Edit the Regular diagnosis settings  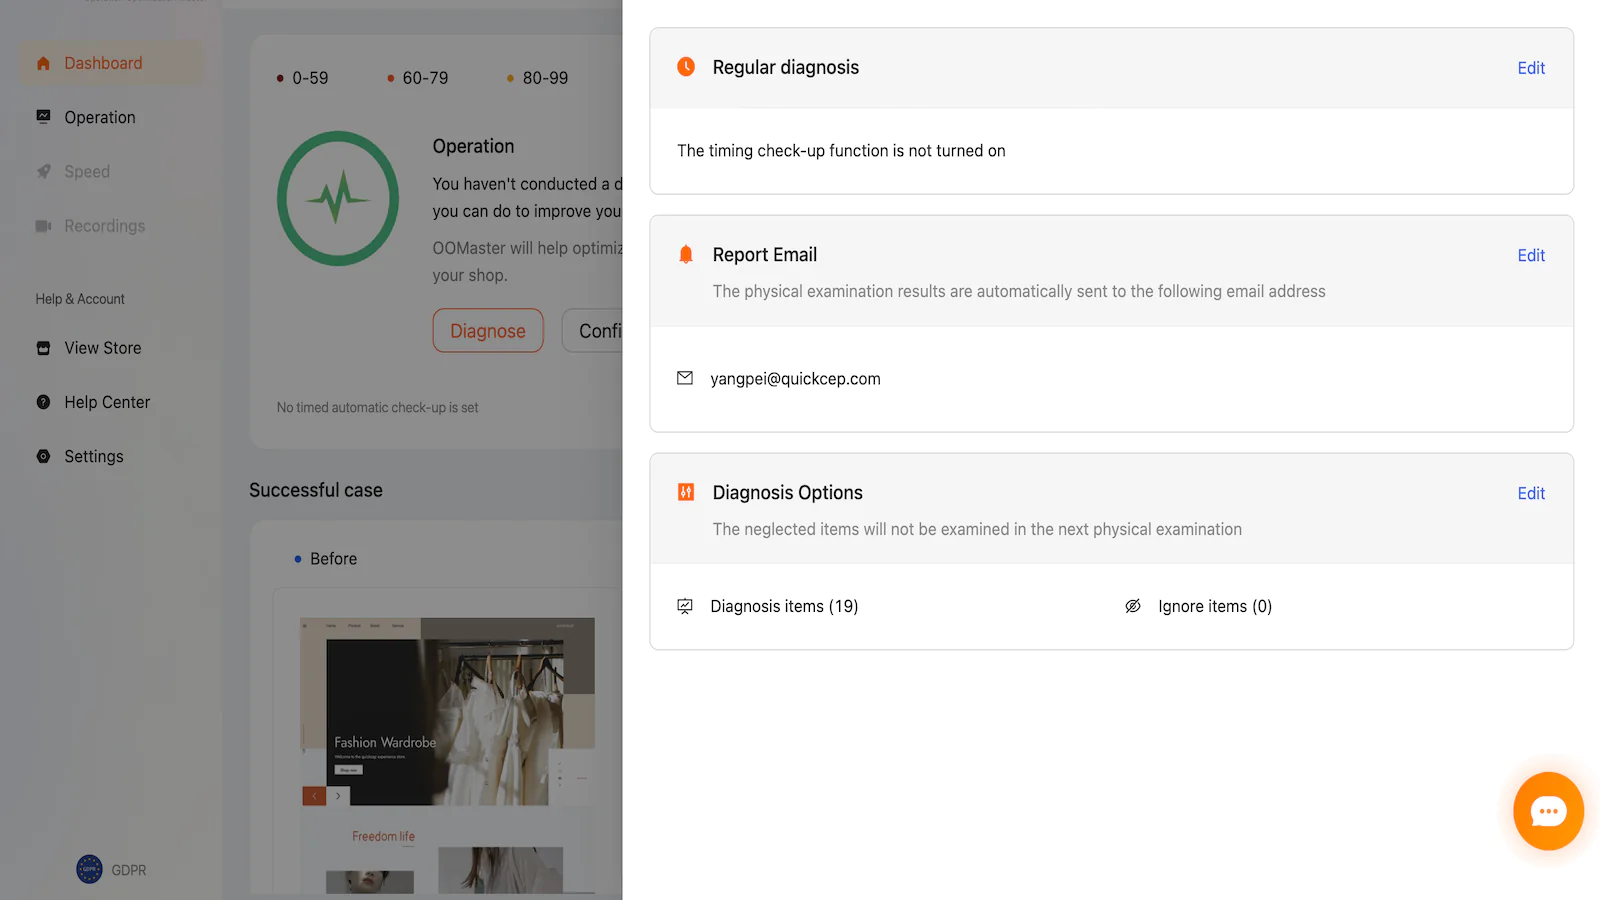(1530, 68)
